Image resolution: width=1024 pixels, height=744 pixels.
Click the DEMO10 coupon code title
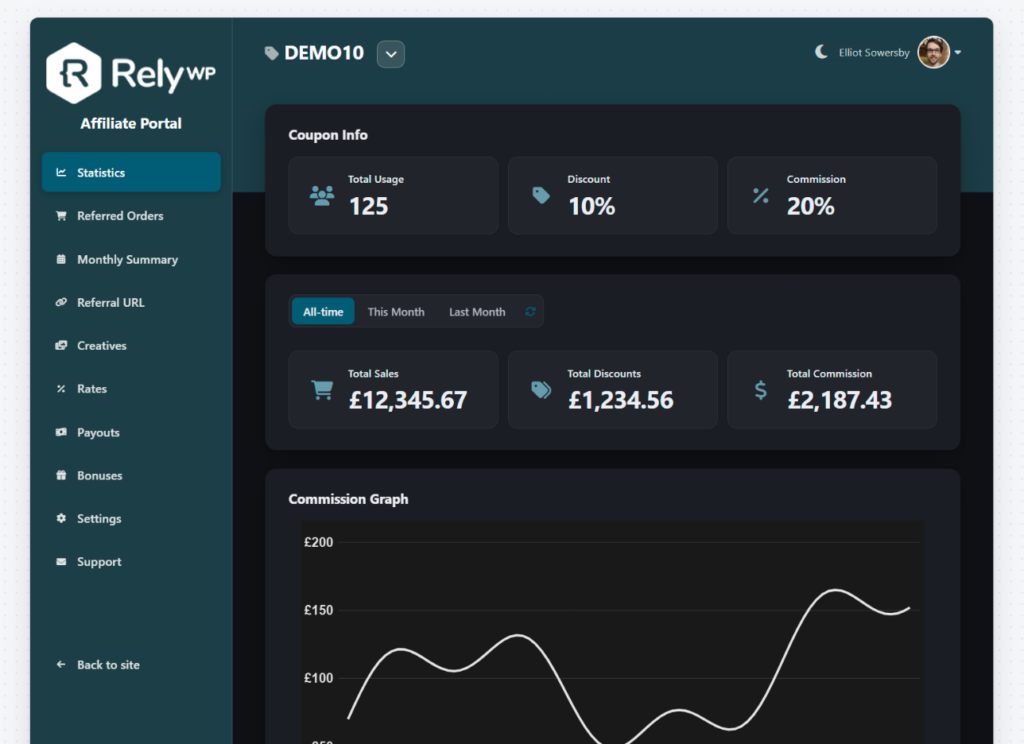(324, 53)
